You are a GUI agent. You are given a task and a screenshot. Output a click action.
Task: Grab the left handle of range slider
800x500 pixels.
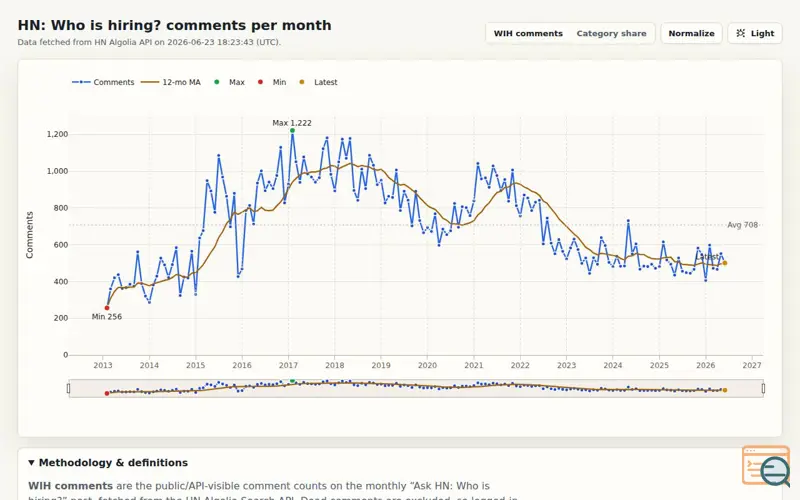click(68, 389)
